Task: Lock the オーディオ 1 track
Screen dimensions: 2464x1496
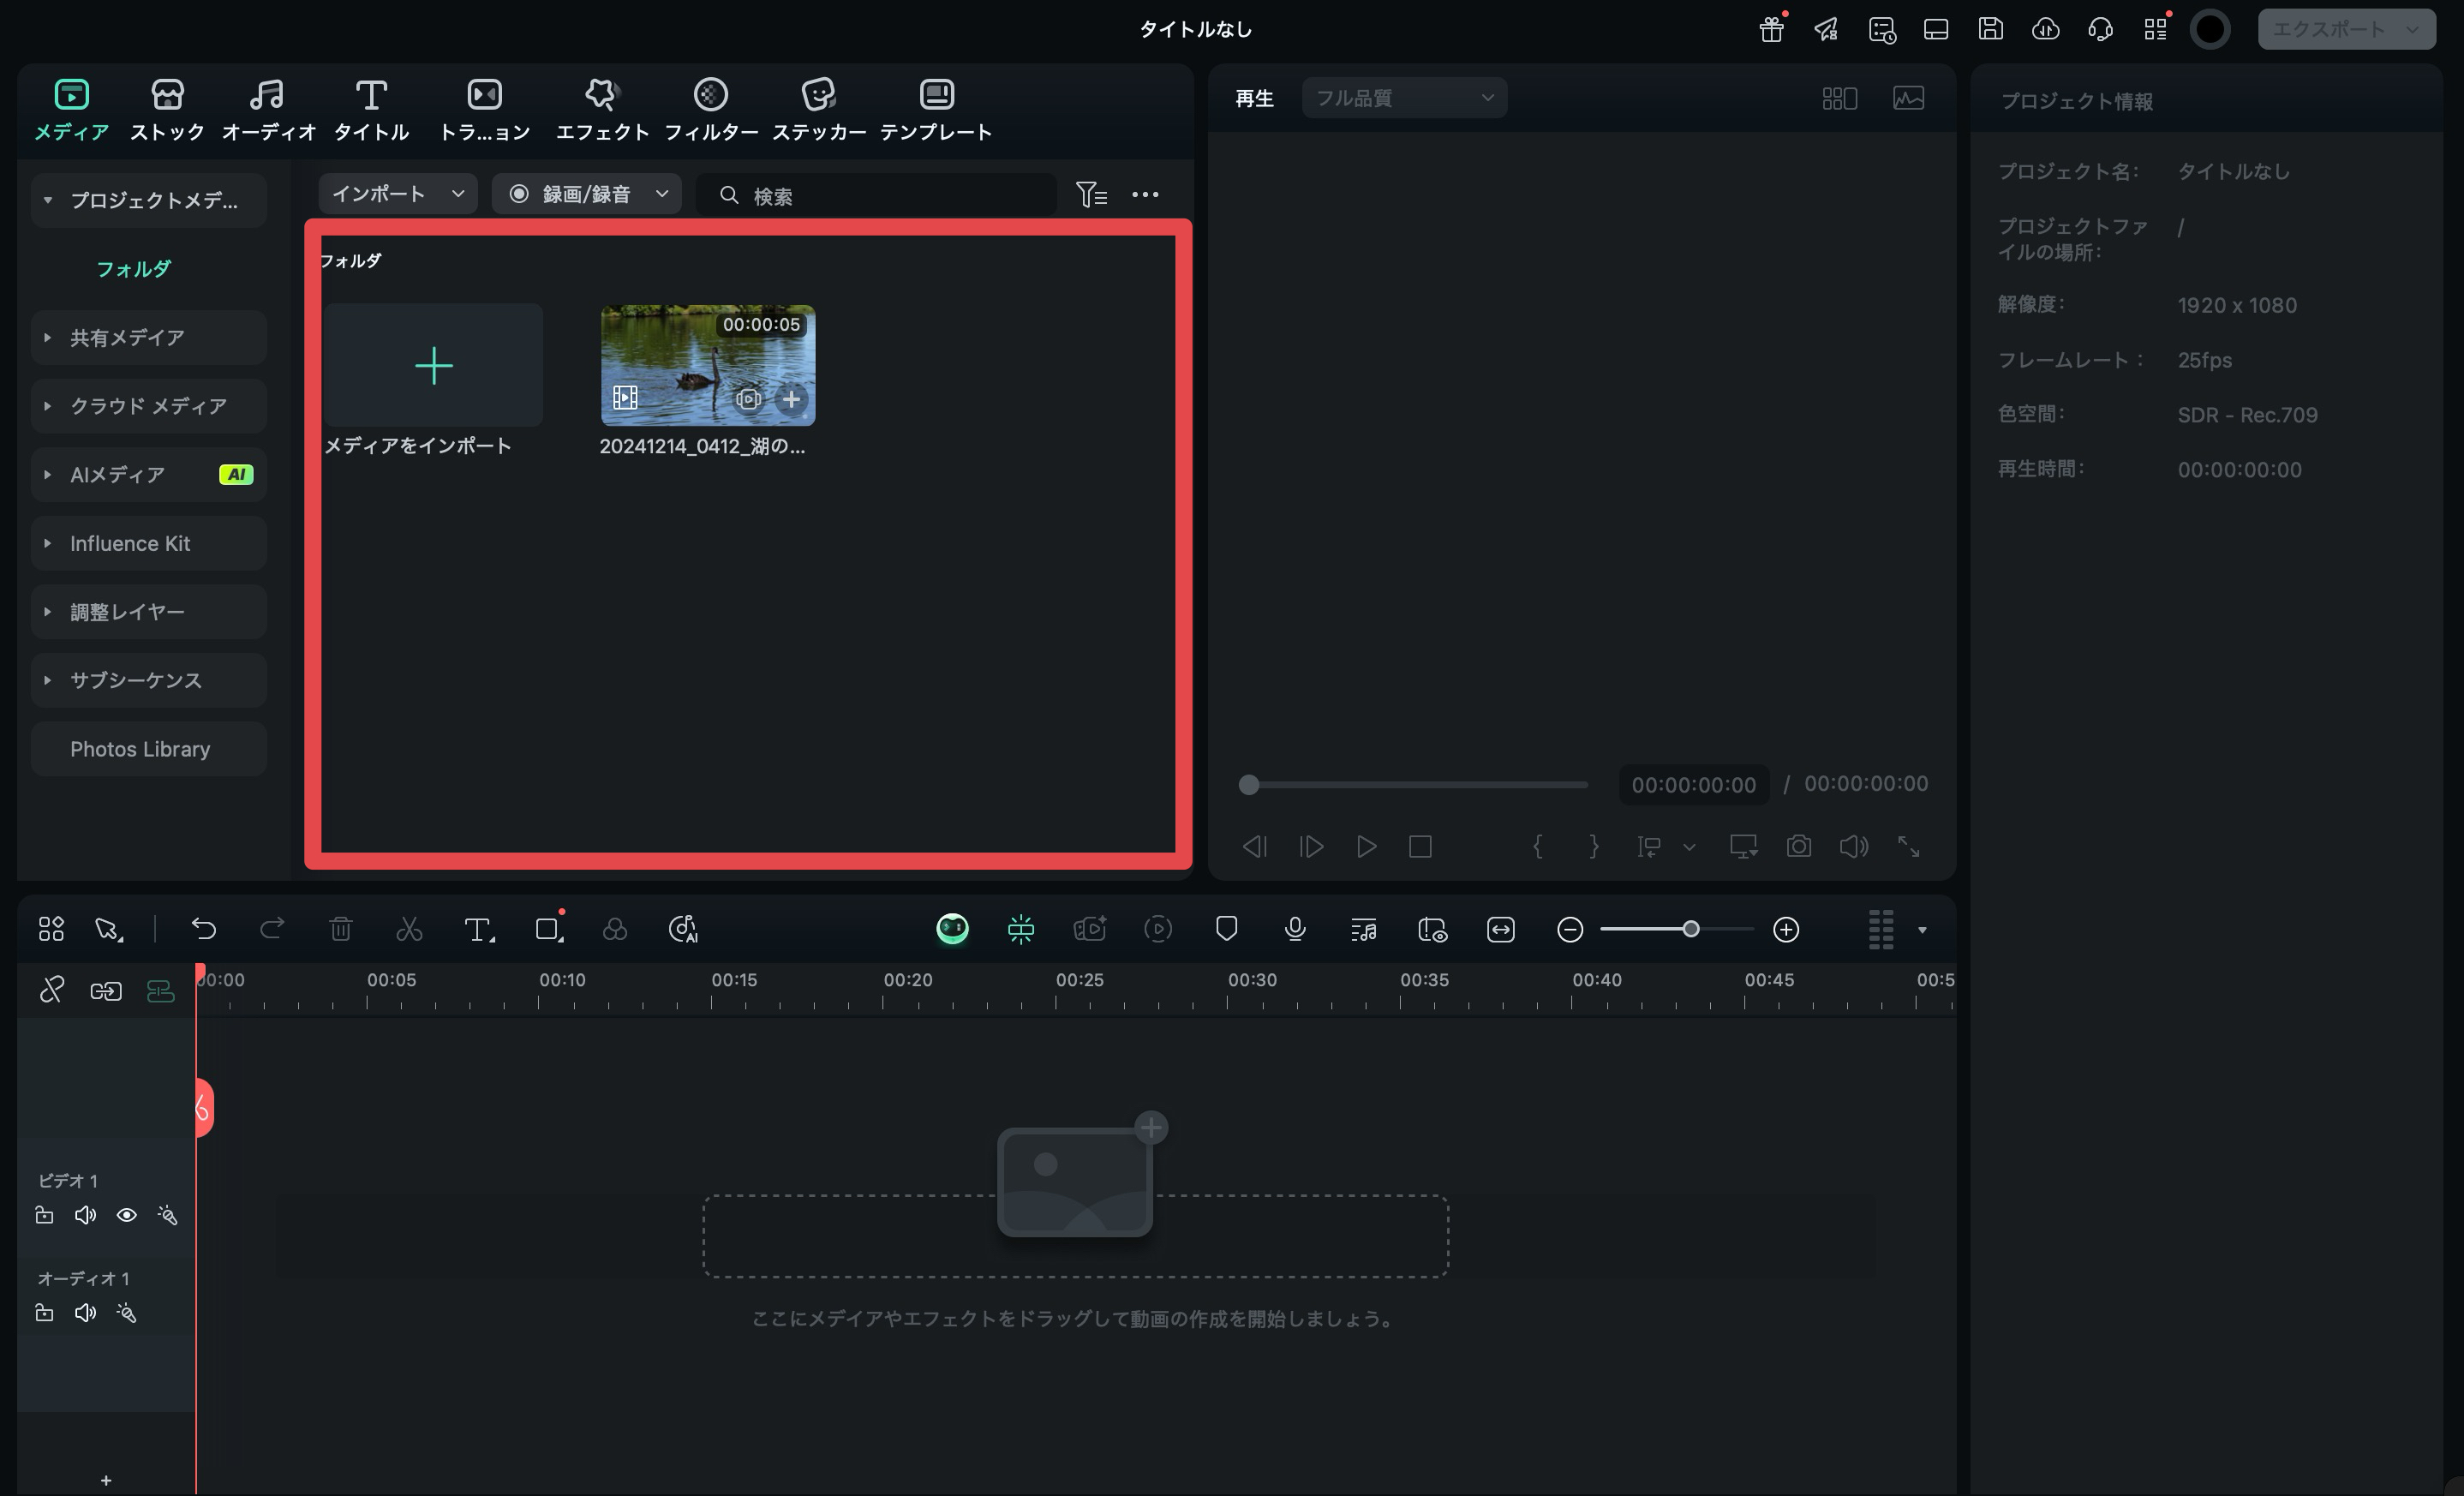Action: (x=44, y=1313)
